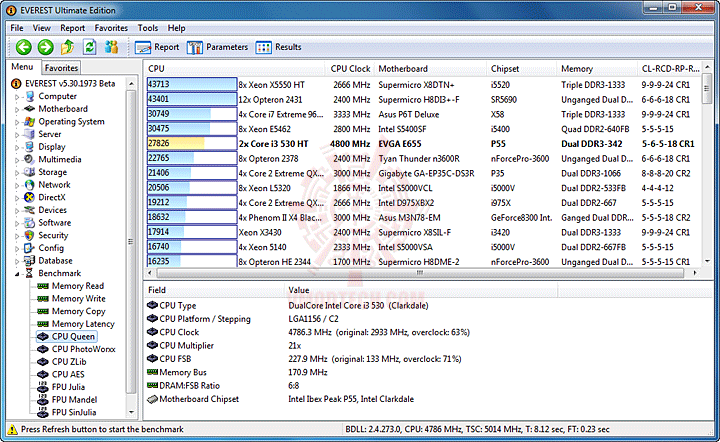Click the Security shield icon in the tree
The image size is (720, 442).
click(29, 235)
